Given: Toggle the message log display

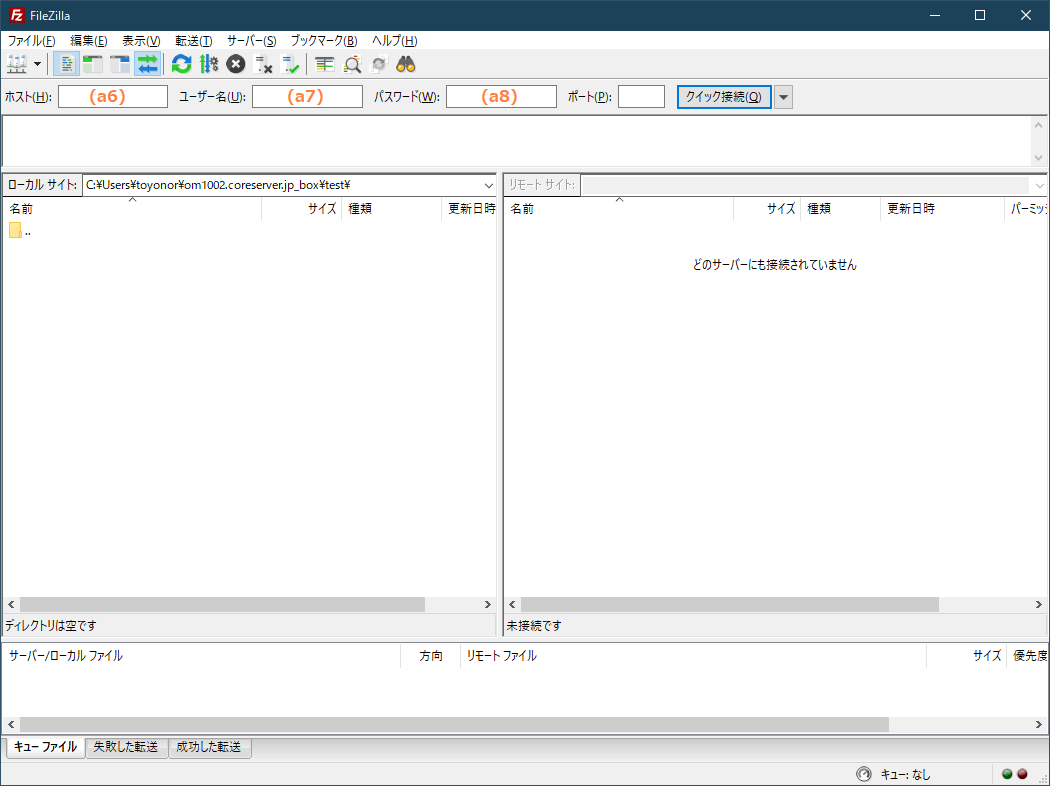Looking at the screenshot, I should (66, 64).
